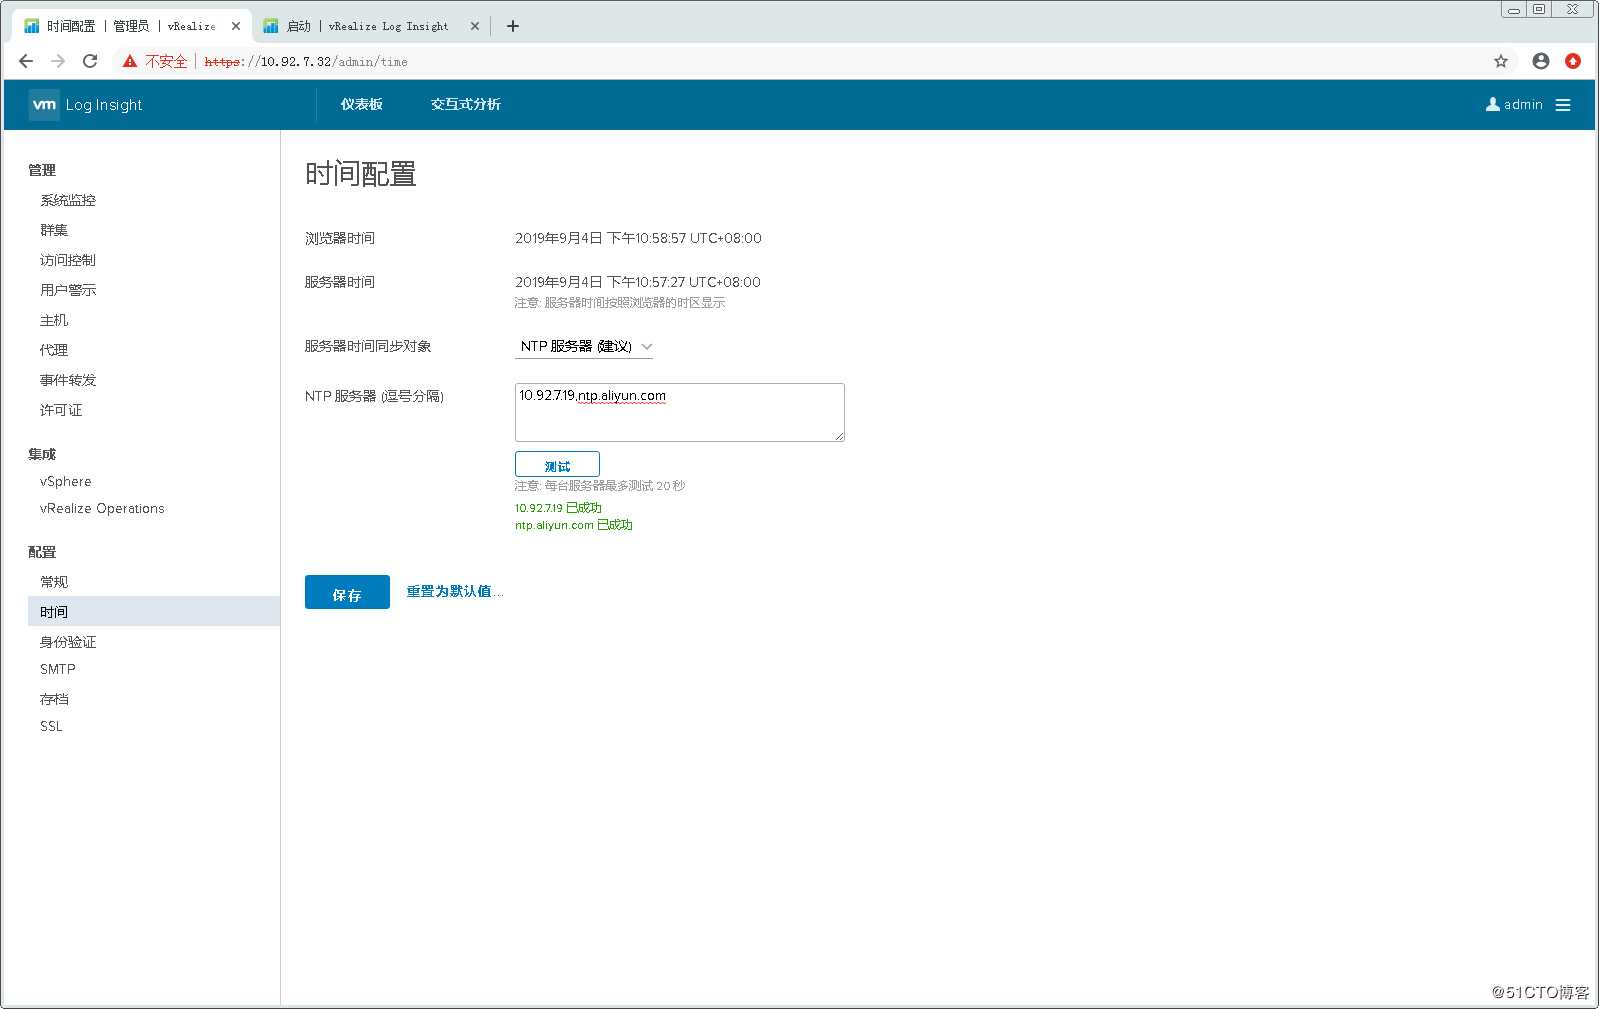1599x1009 pixels.
Task: Open a new browser tab with plus
Action: point(513,26)
